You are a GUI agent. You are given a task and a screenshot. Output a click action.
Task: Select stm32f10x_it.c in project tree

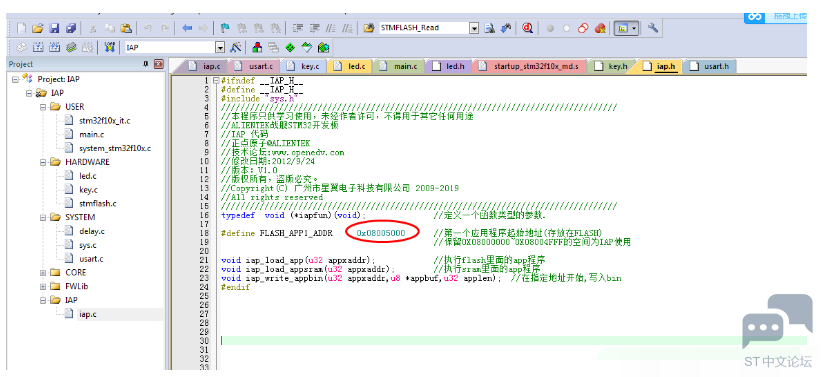[105, 120]
